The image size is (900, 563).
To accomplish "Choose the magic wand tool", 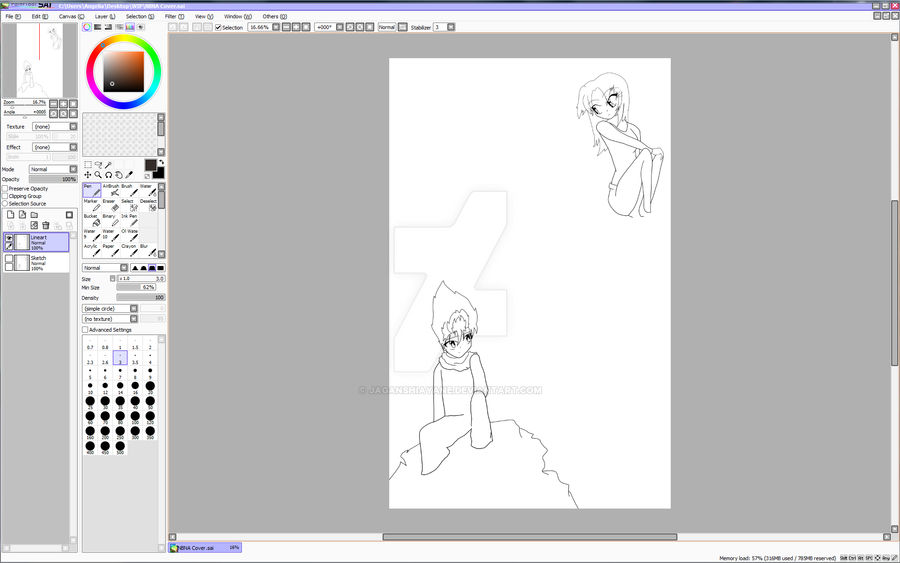I will [108, 165].
